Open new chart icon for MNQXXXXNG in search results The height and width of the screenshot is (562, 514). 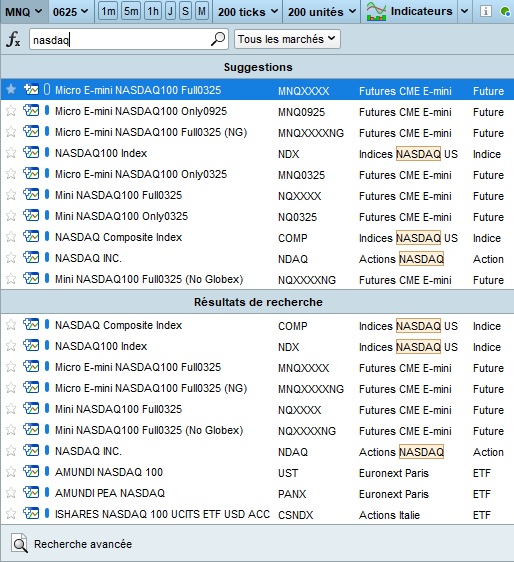point(31,387)
